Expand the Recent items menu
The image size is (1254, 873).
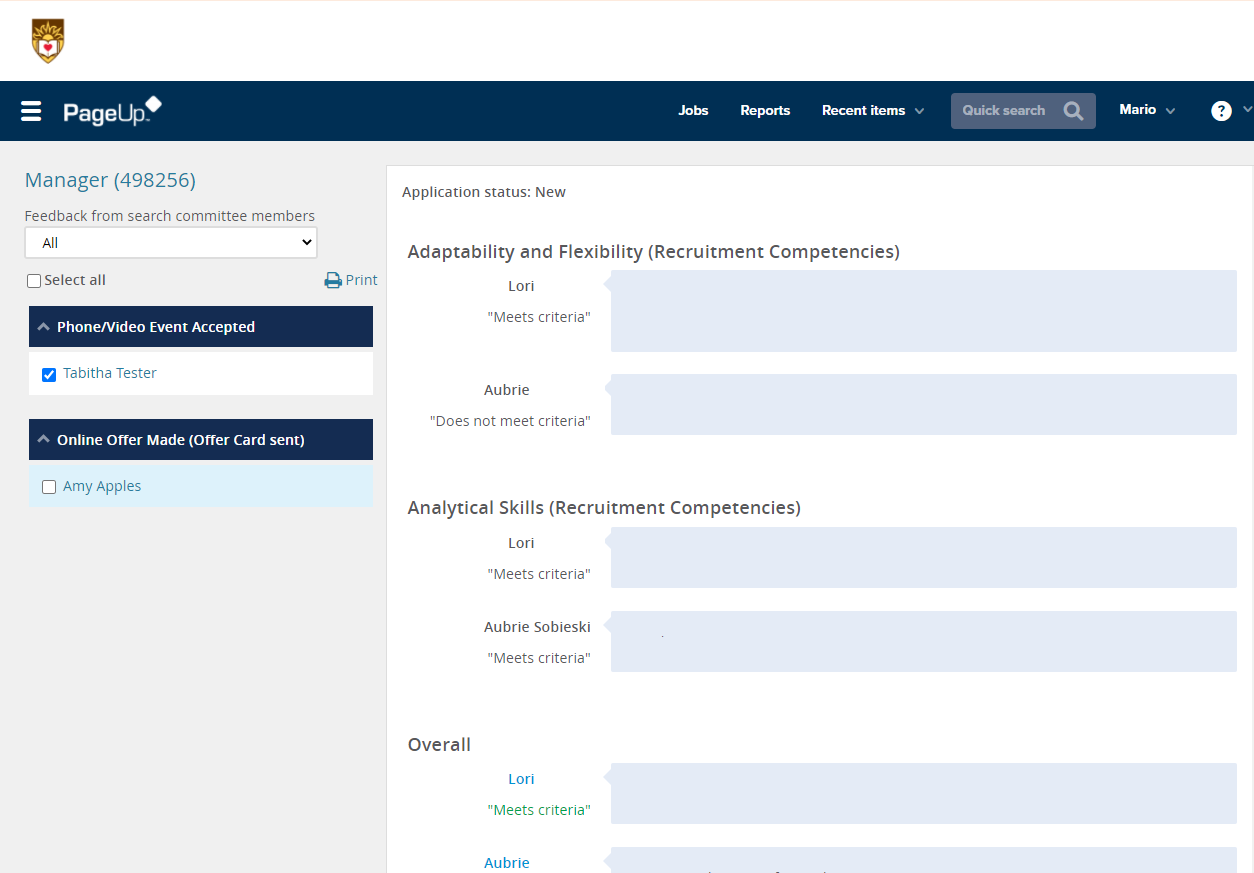[x=872, y=111]
